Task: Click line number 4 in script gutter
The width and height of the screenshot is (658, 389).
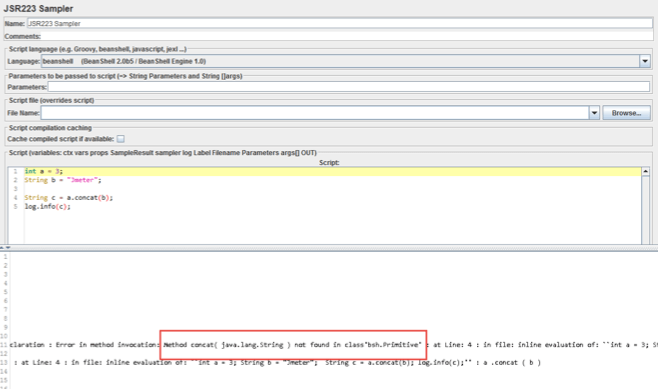Action: coord(16,198)
